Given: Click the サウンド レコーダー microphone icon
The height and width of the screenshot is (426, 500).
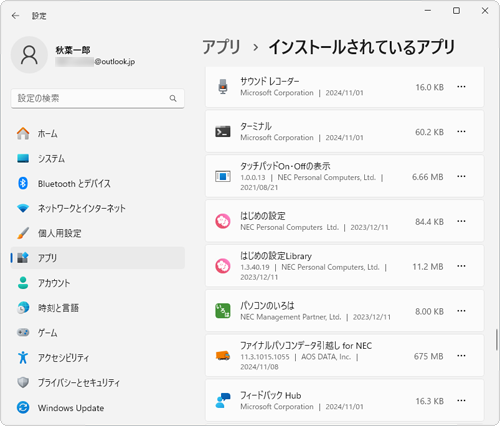Looking at the screenshot, I should pos(223,87).
